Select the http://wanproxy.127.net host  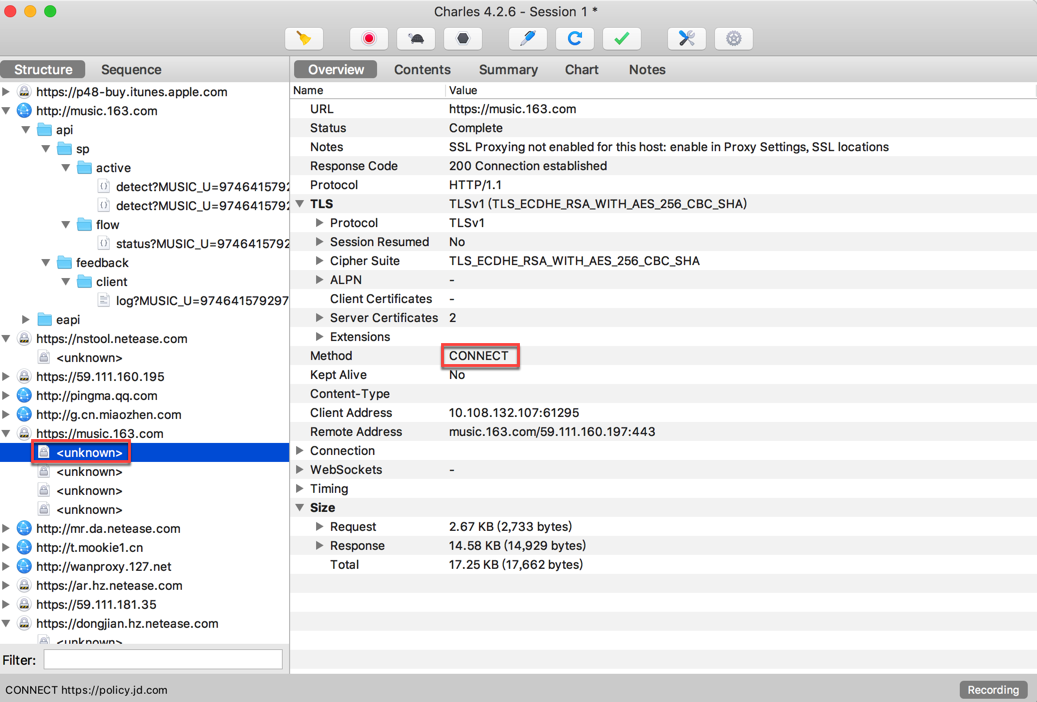(103, 566)
